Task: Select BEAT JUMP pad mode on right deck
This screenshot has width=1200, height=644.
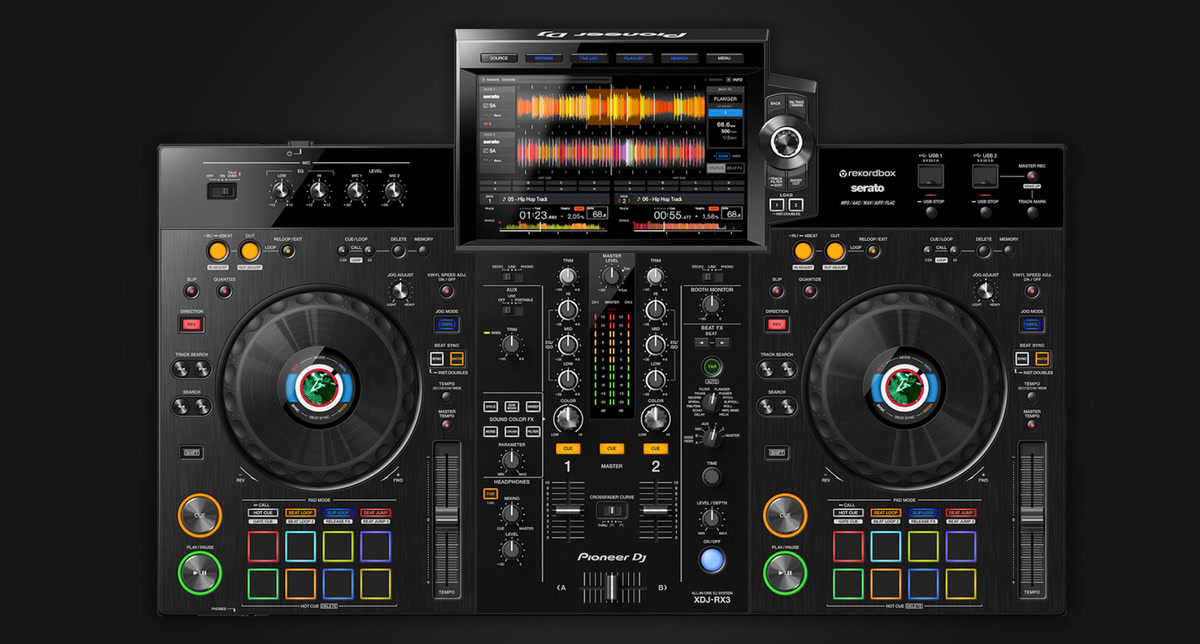Action: click(962, 512)
